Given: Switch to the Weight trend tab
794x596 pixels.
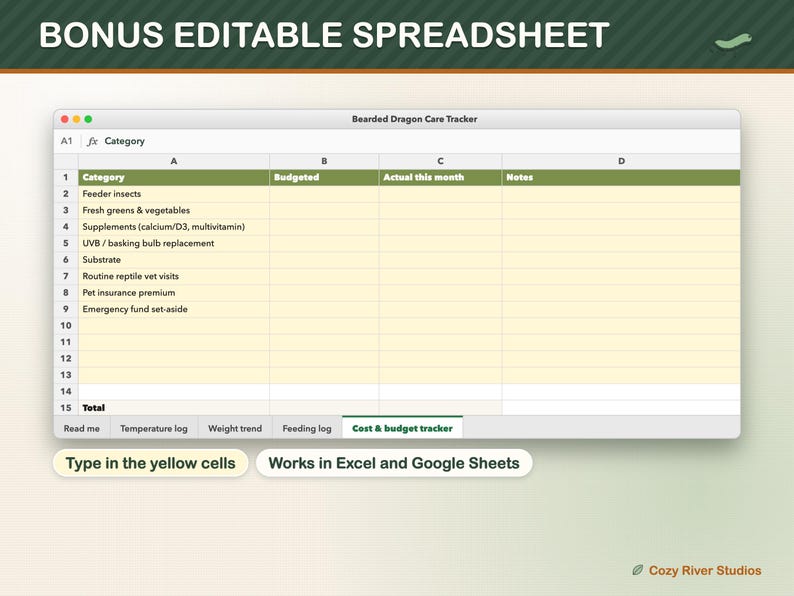Looking at the screenshot, I should [x=235, y=428].
